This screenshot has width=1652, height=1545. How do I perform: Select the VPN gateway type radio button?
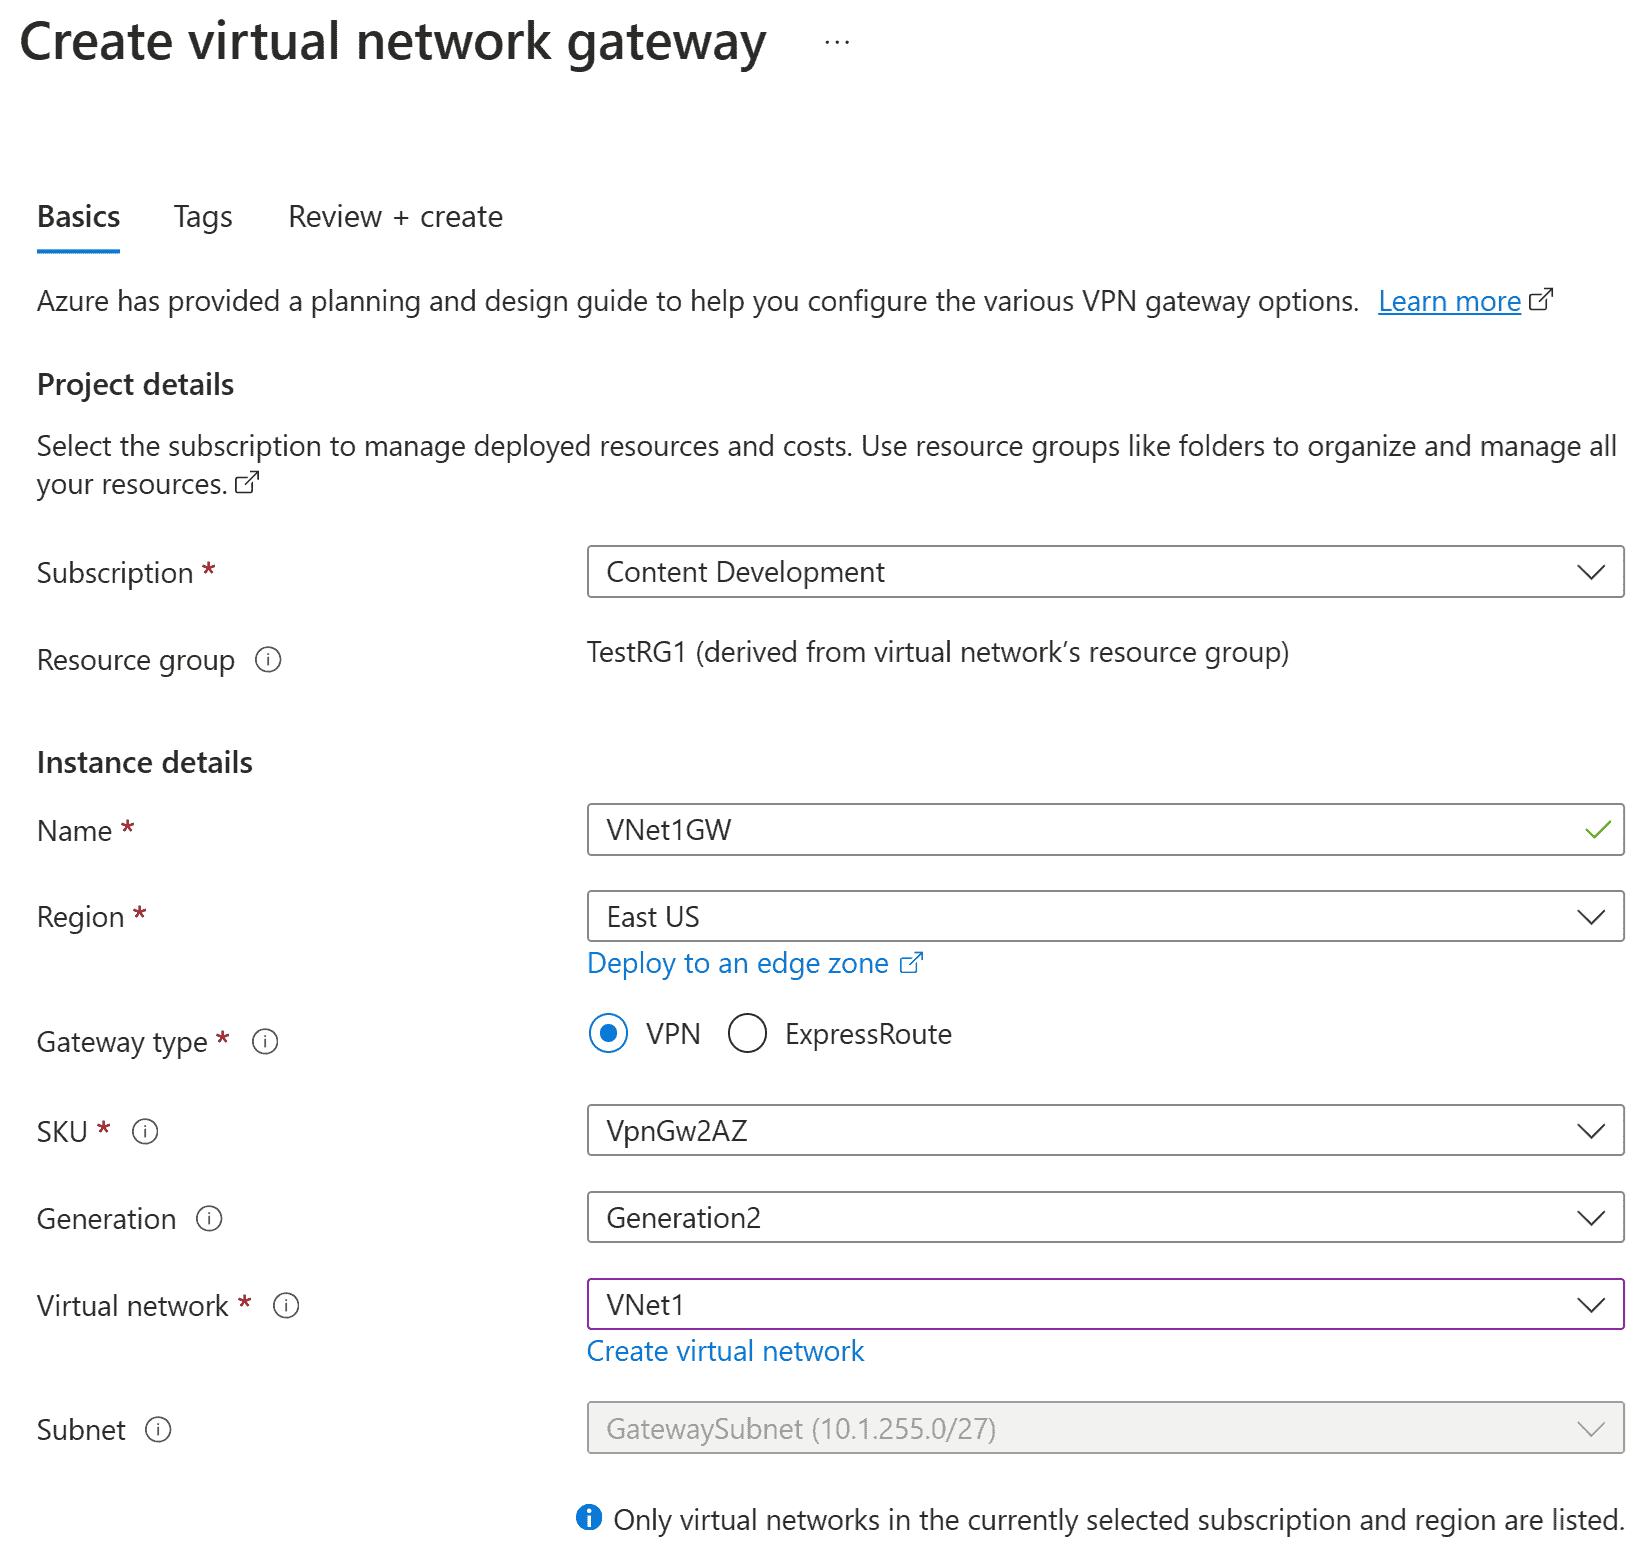(609, 1034)
